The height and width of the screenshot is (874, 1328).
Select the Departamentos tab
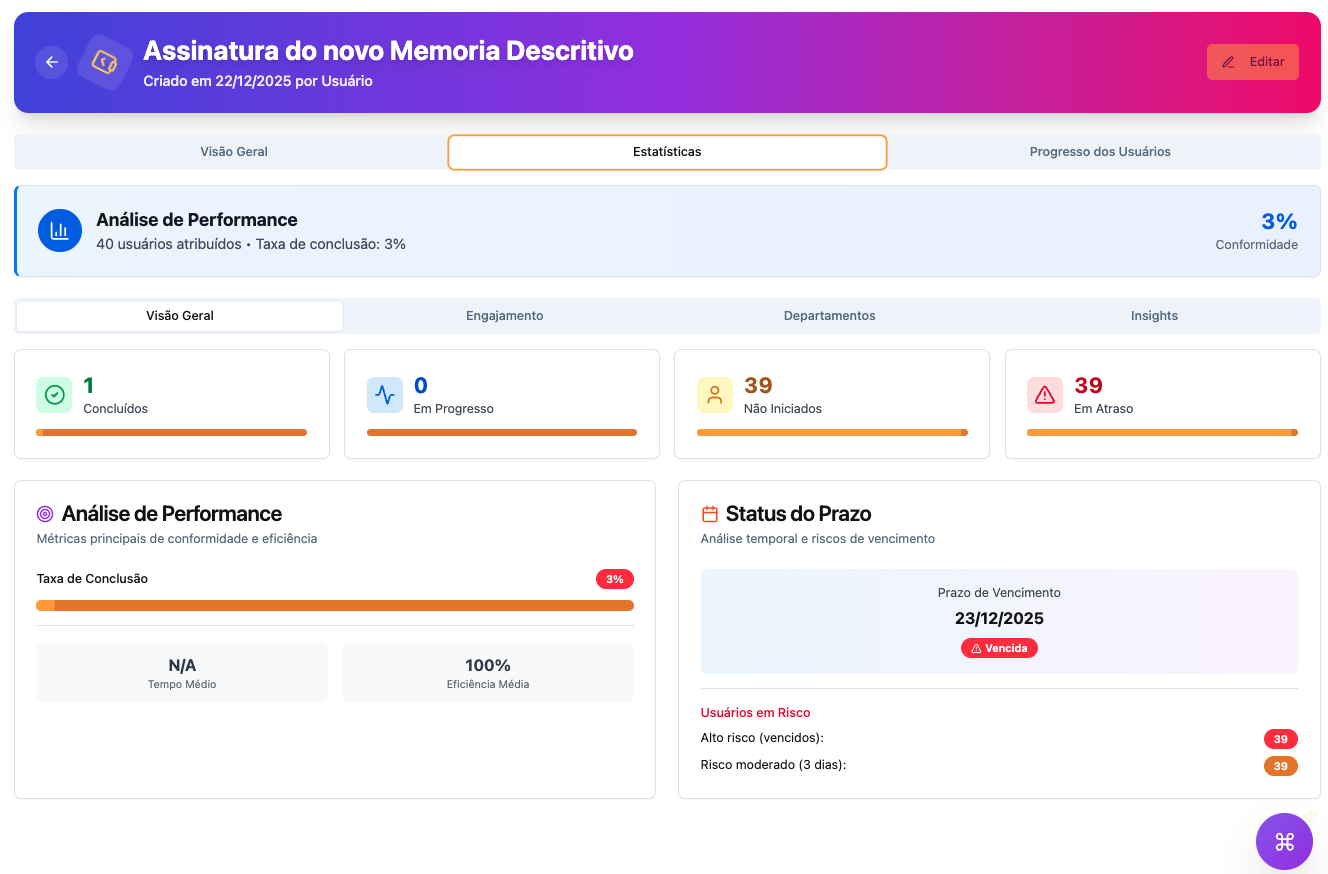(829, 316)
